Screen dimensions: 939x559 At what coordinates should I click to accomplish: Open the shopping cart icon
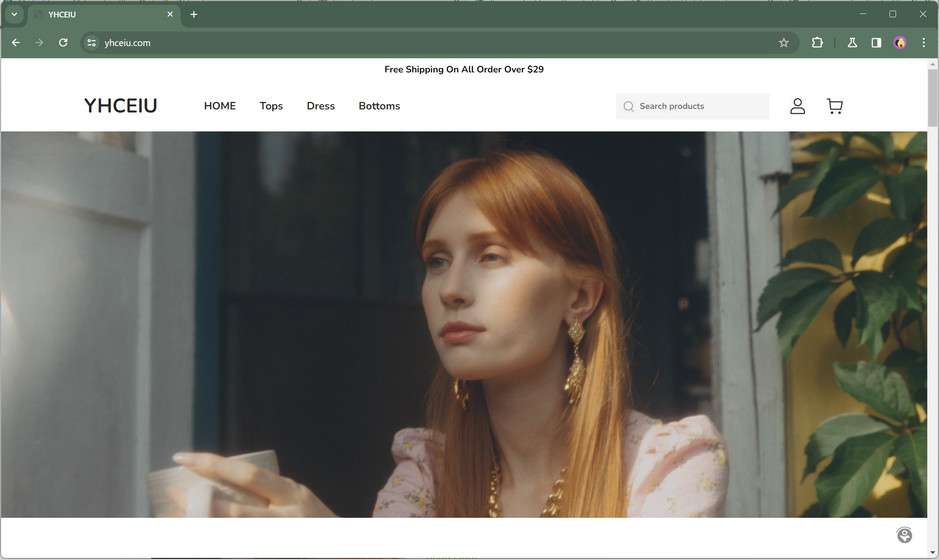tap(835, 106)
